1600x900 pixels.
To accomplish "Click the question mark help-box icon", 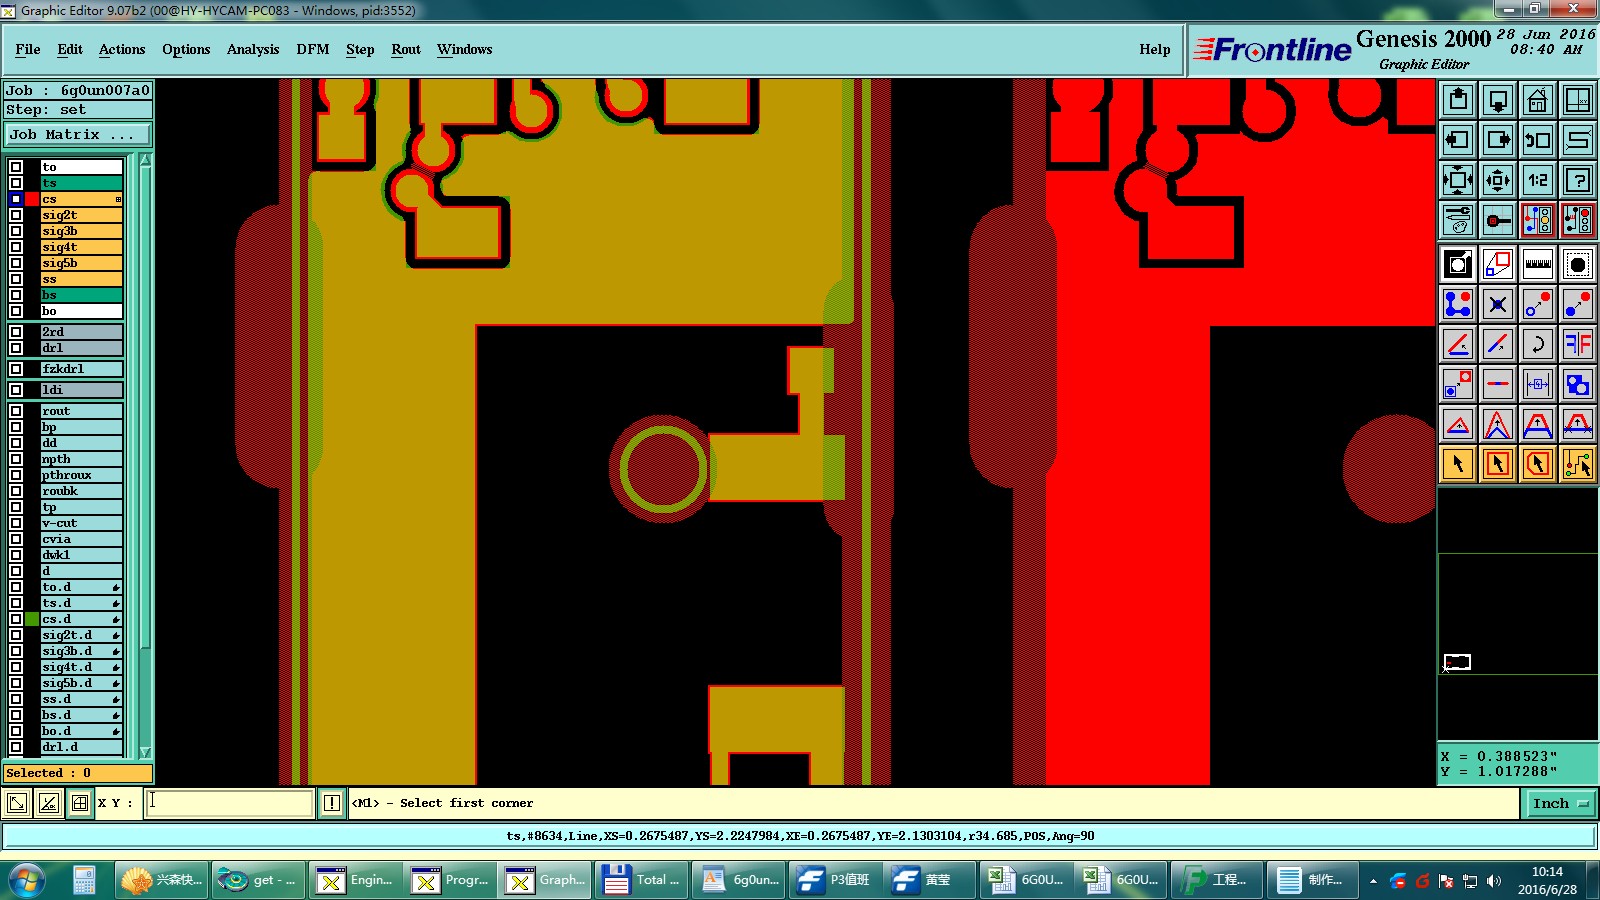I will pyautogui.click(x=1578, y=180).
